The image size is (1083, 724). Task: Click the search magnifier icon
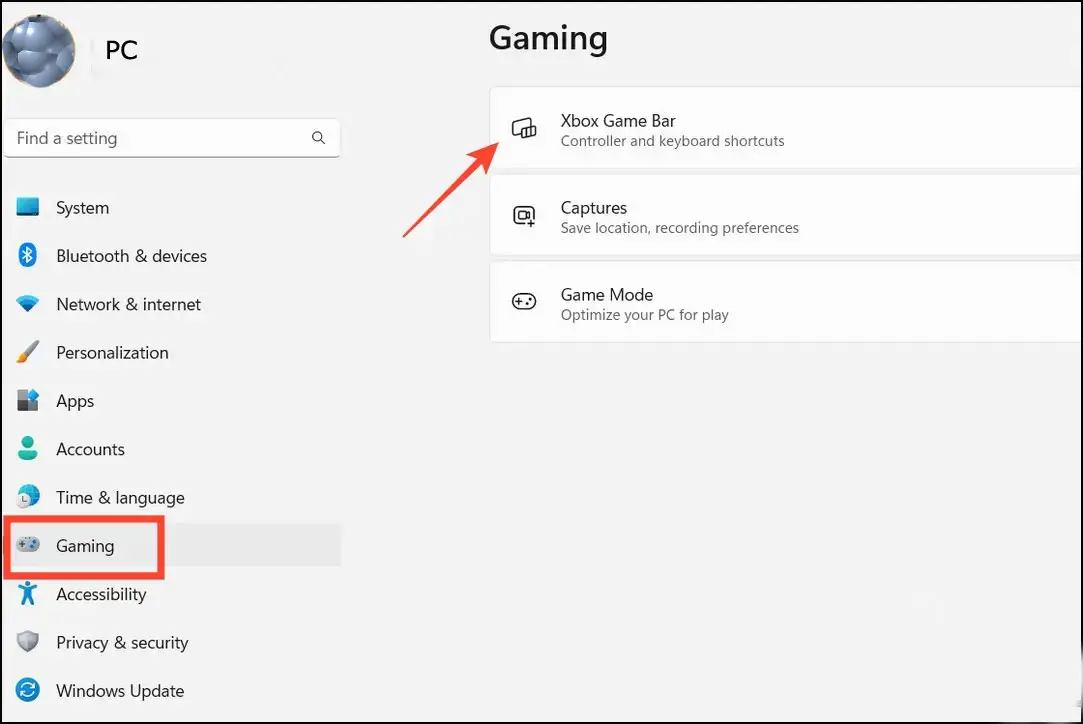tap(318, 138)
